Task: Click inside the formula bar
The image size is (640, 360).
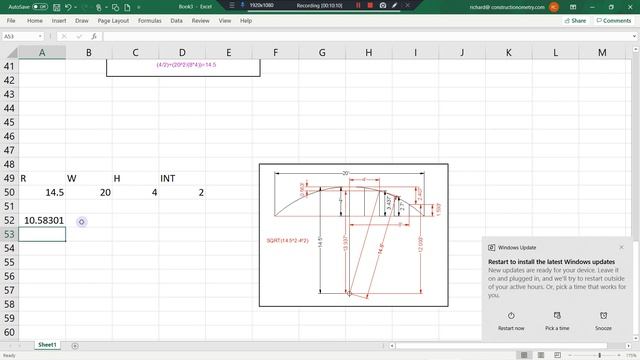Action: pos(366,36)
